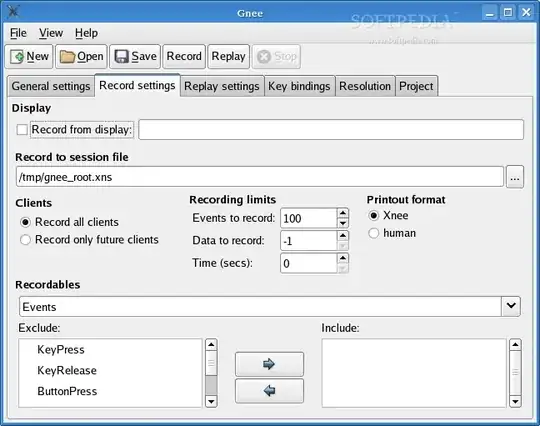Decrease Events to record with down arrow
The width and height of the screenshot is (540, 426).
pyautogui.click(x=343, y=224)
